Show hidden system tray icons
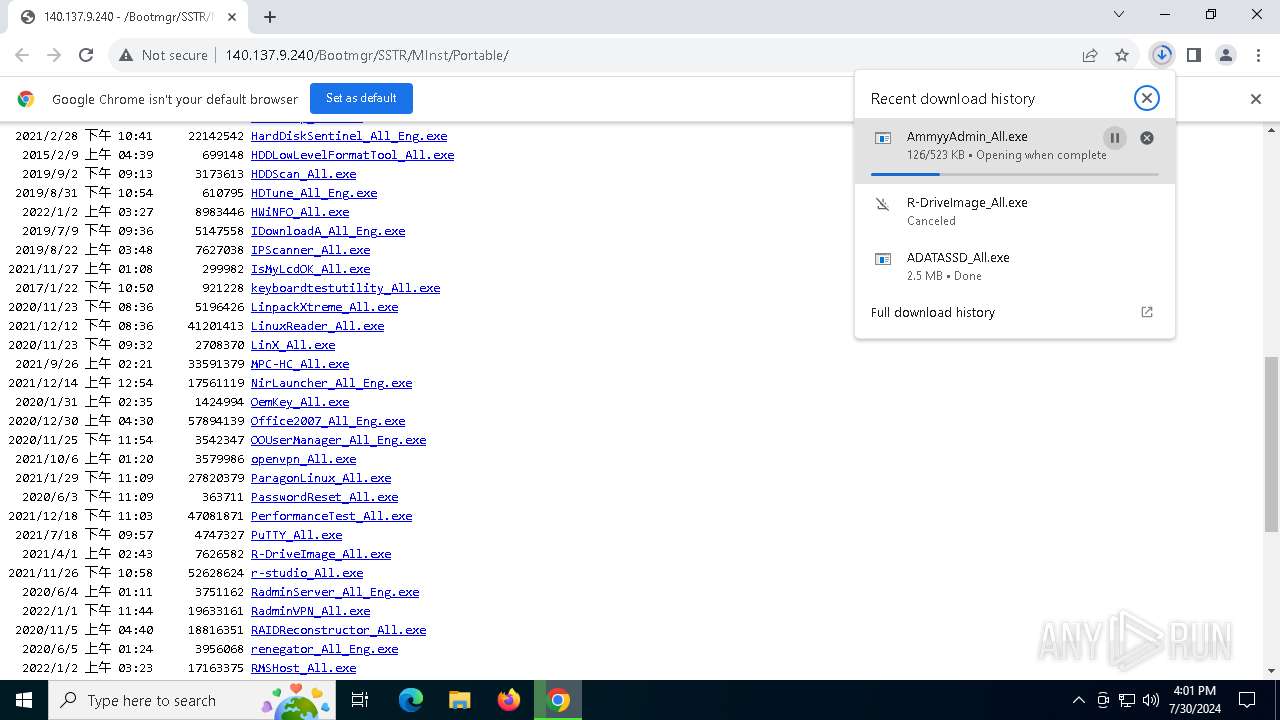Image resolution: width=1280 pixels, height=720 pixels. tap(1078, 700)
